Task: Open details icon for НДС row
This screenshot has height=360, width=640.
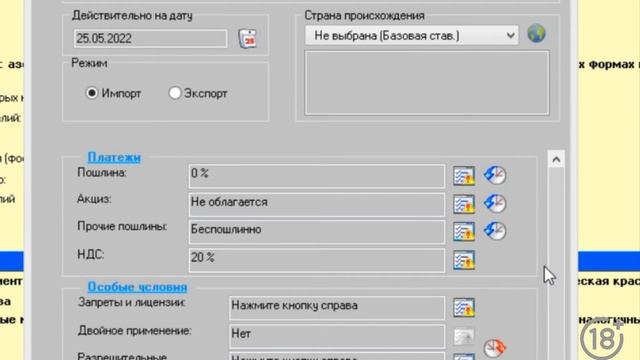Action: [464, 260]
